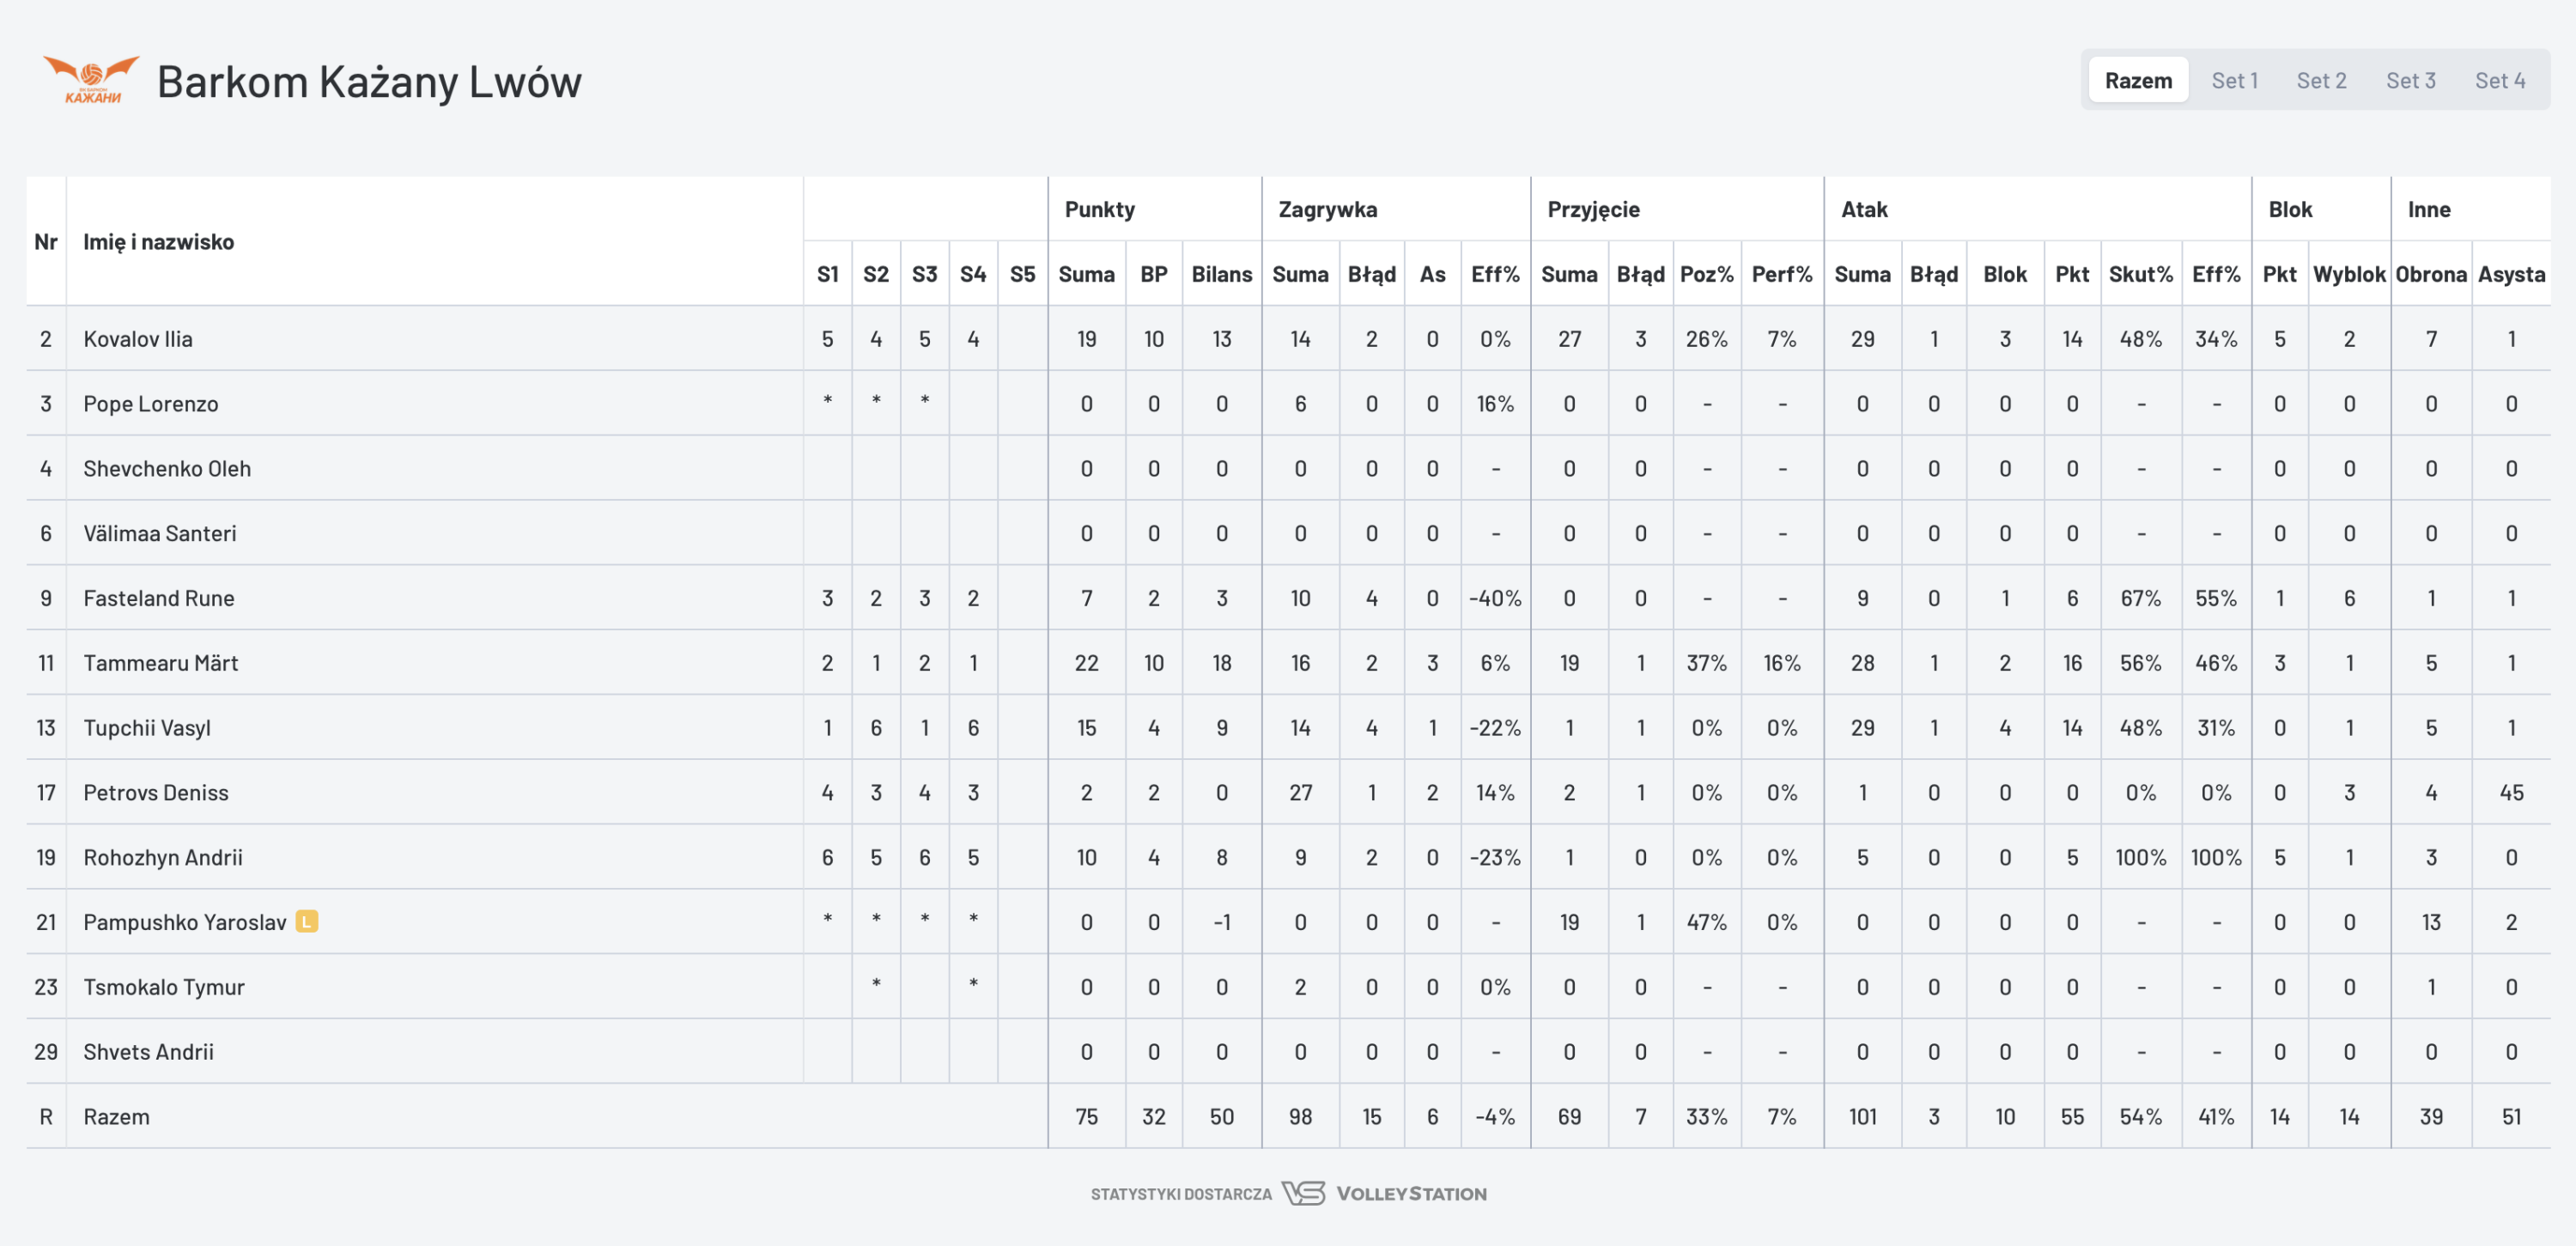The height and width of the screenshot is (1246, 2576).
Task: Click player name Kovalov Ilia
Action: (x=138, y=338)
